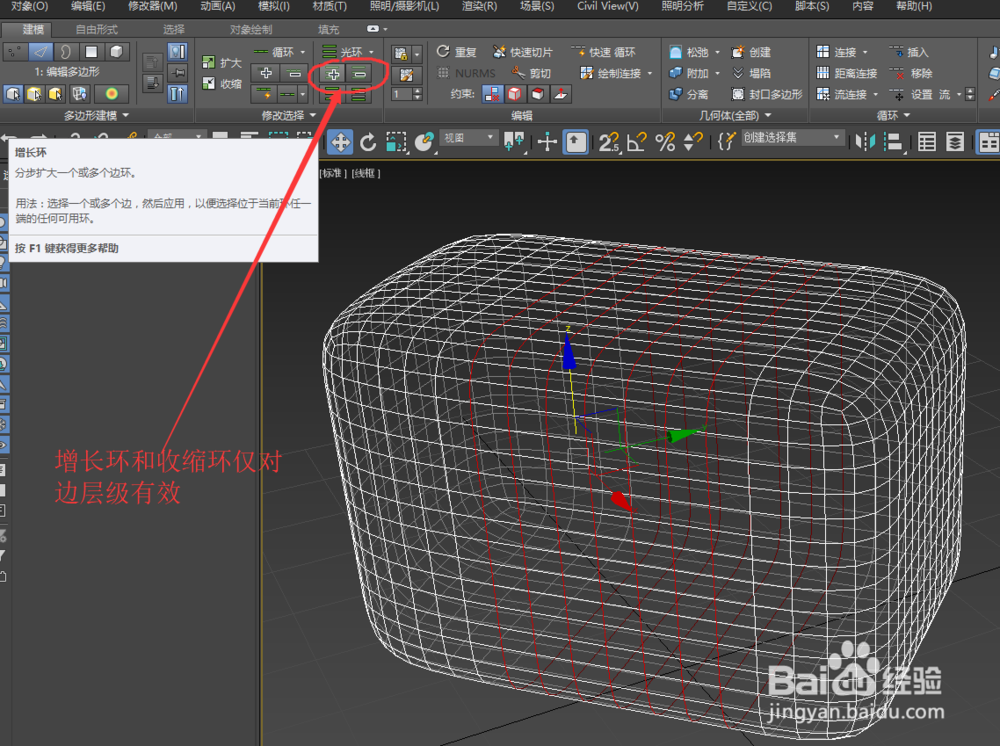Click the 快速切片 (QuickSlice) tool
Image resolution: width=1000 pixels, height=746 pixels.
[x=523, y=52]
